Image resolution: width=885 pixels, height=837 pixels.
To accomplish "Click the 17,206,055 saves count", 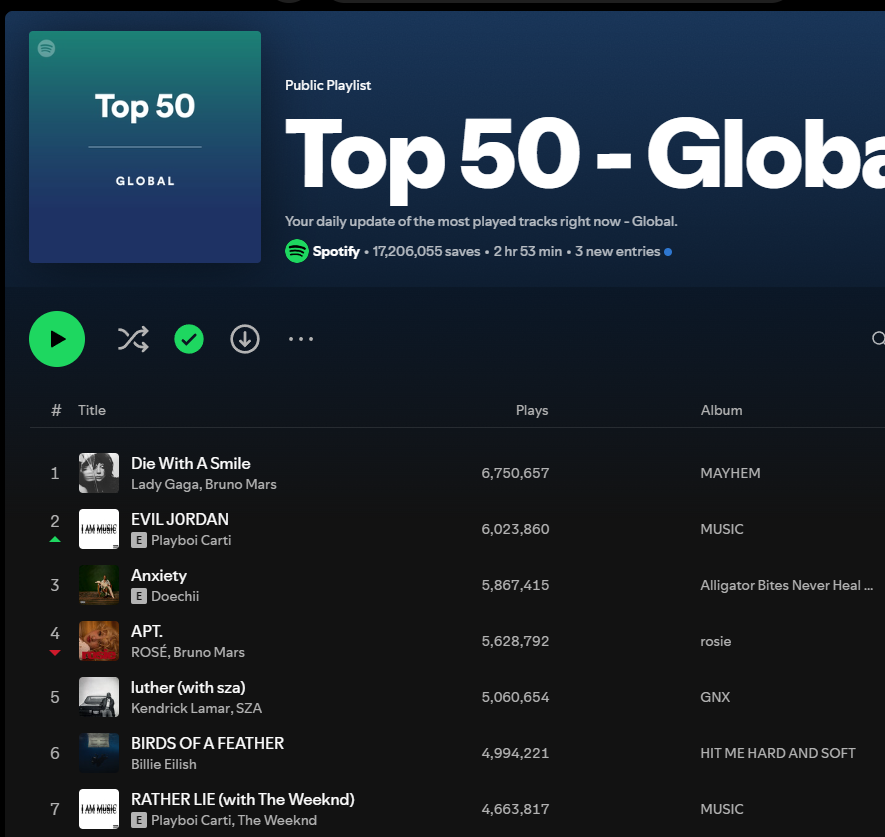I will 426,251.
